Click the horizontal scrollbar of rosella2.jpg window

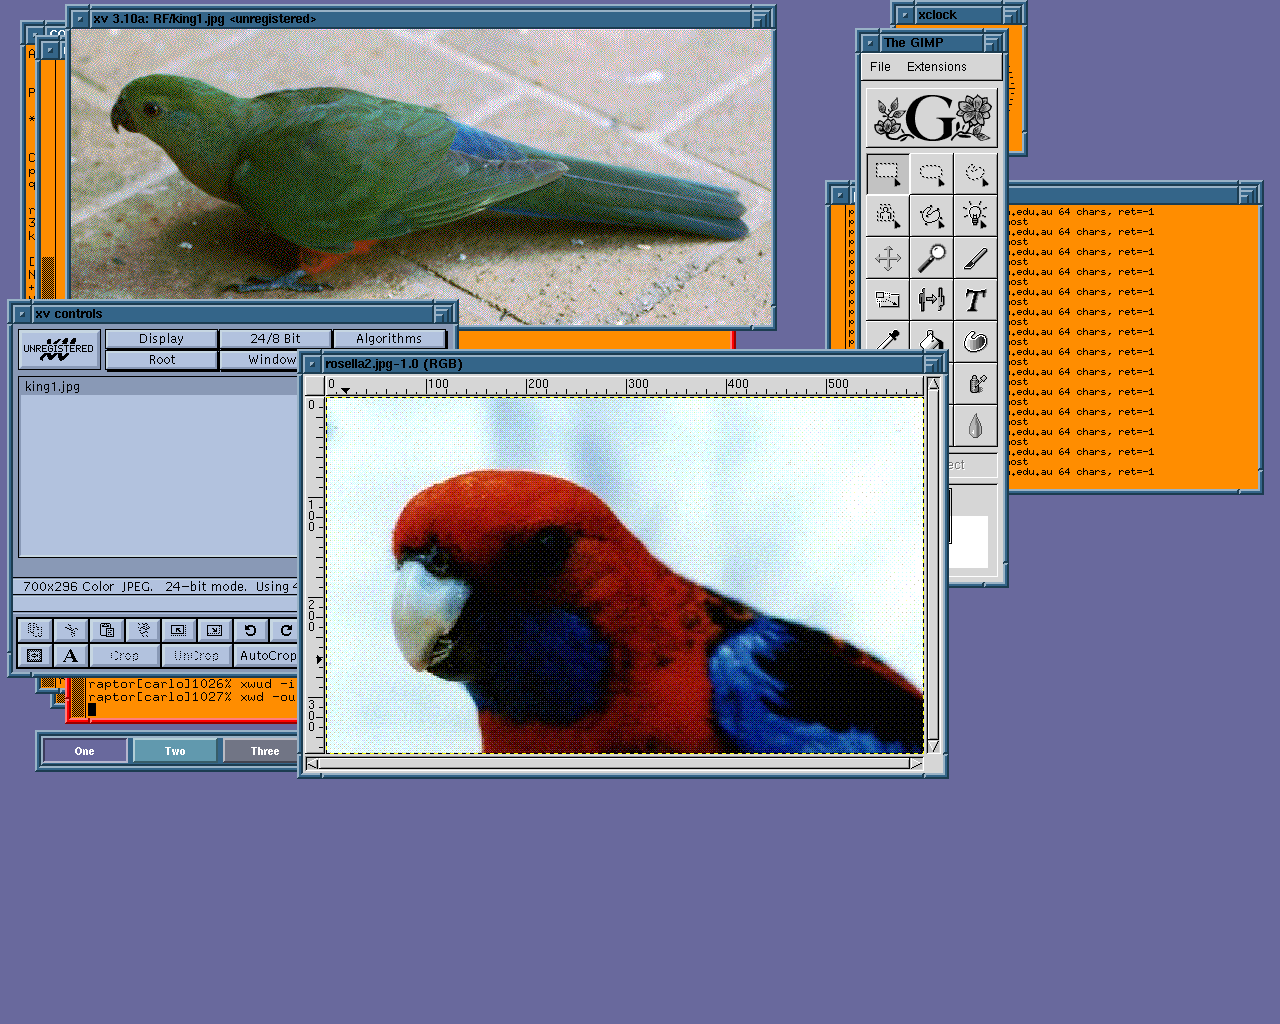point(614,764)
